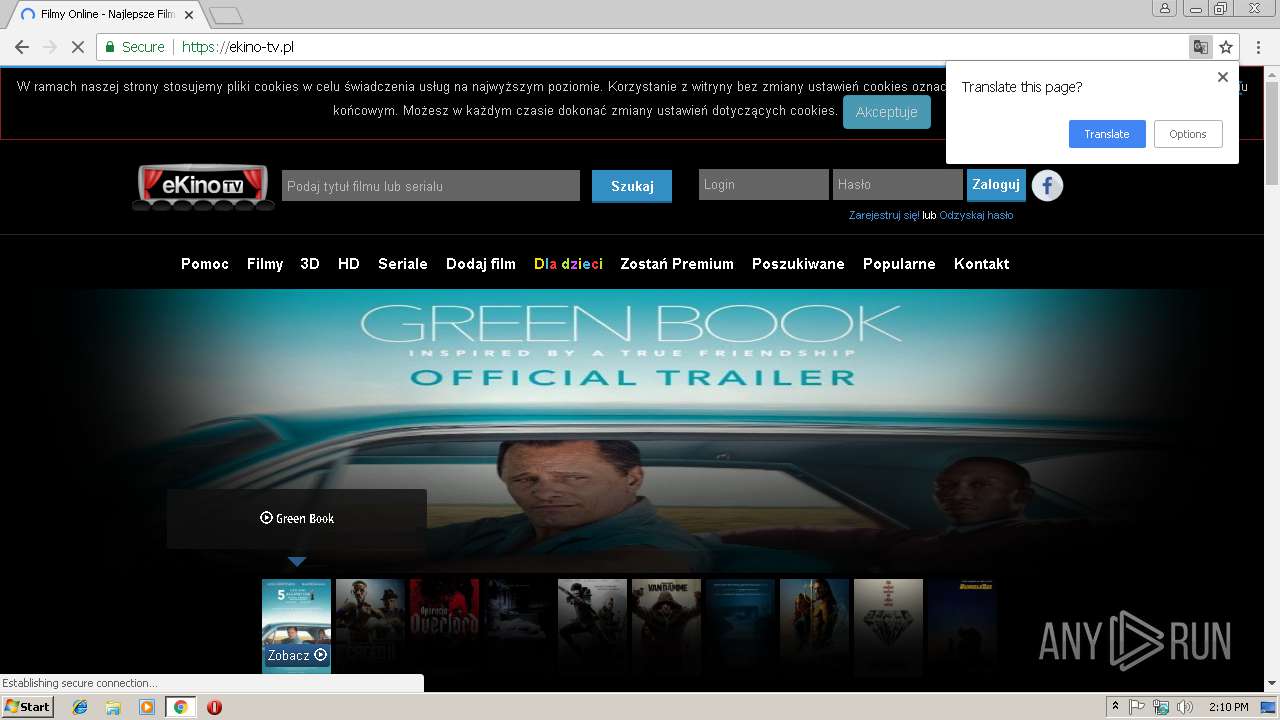The width and height of the screenshot is (1280, 720).
Task: Open a new browser tab
Action: coord(226,15)
